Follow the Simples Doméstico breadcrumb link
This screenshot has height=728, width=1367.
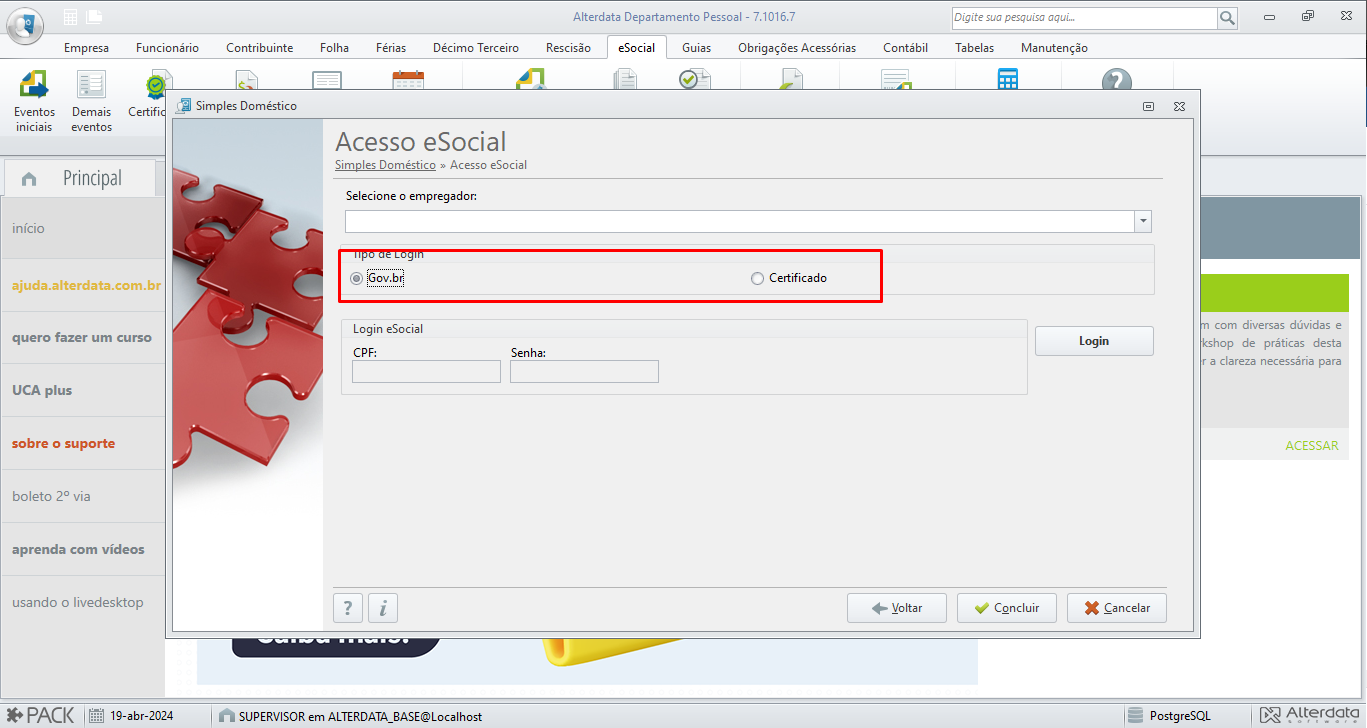(x=385, y=165)
